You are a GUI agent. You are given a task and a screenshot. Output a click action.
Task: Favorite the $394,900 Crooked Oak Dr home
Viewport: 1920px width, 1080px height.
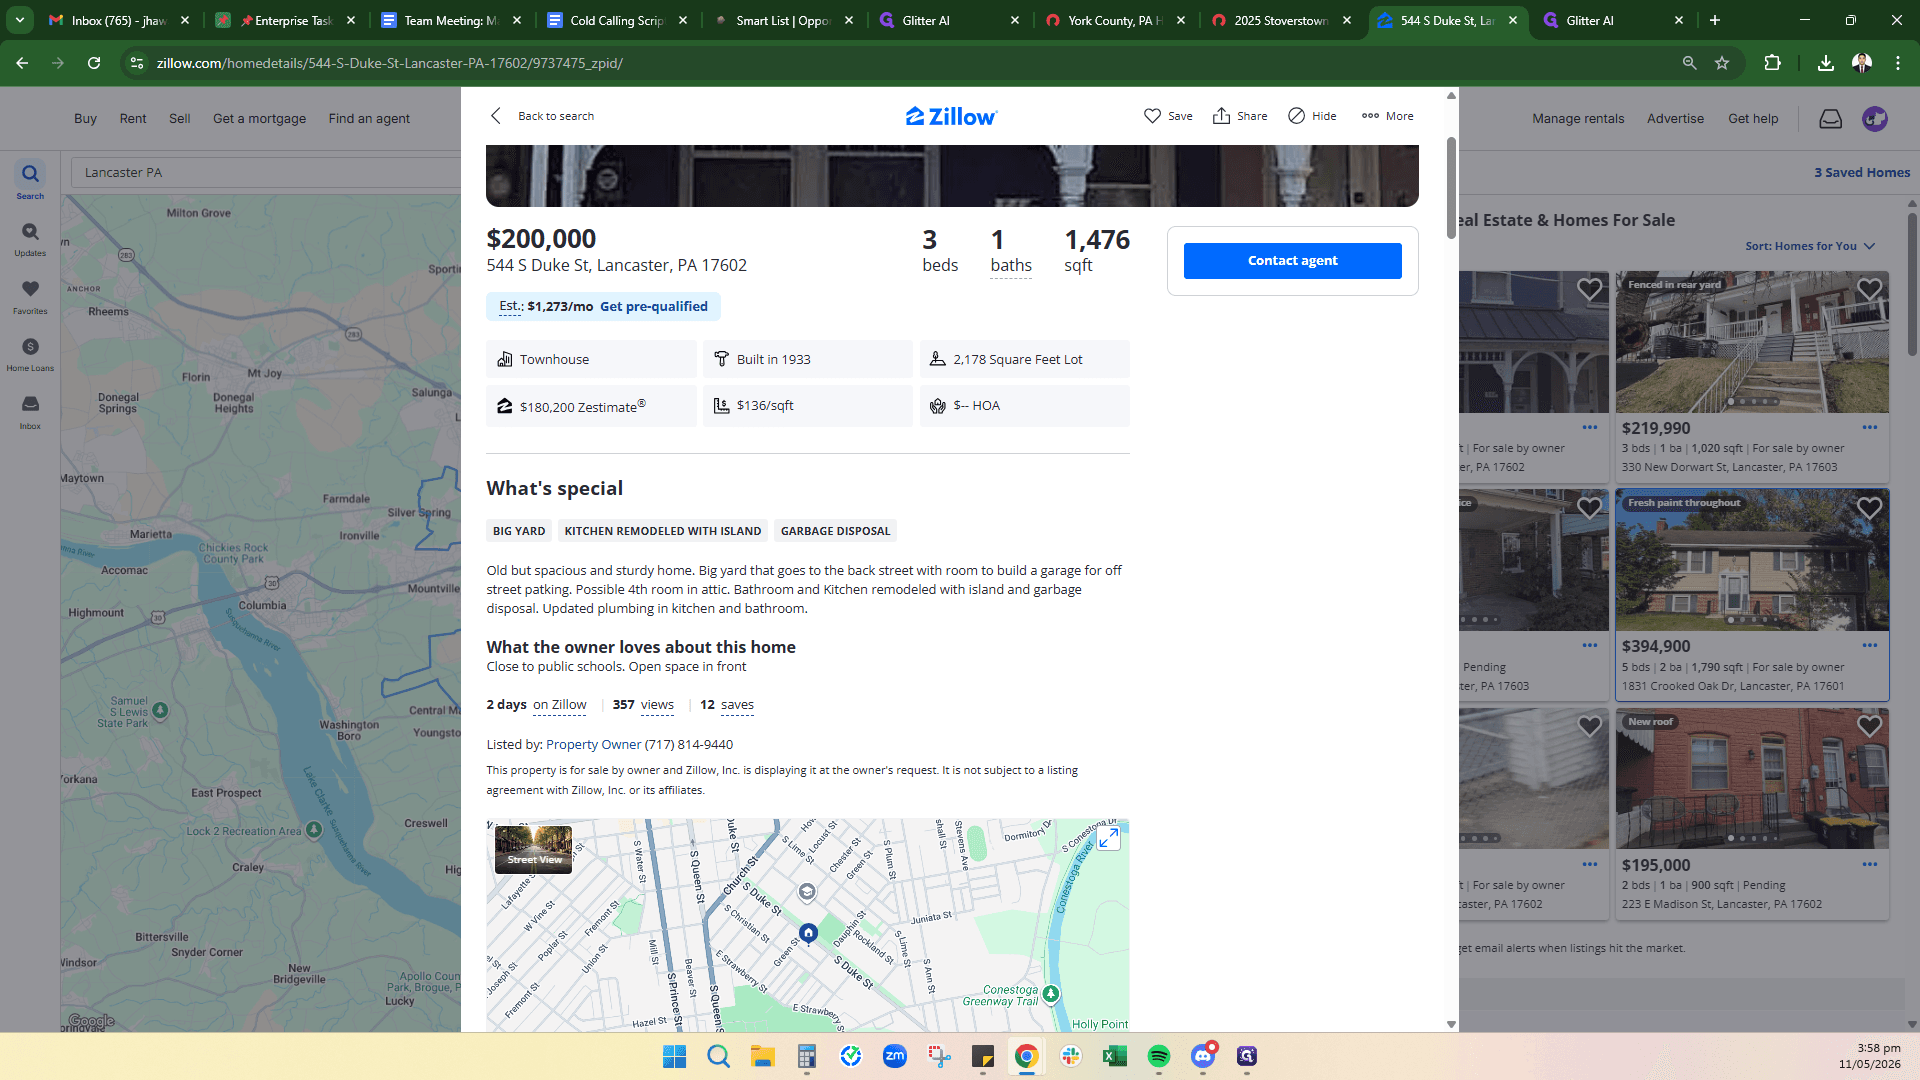point(1869,509)
